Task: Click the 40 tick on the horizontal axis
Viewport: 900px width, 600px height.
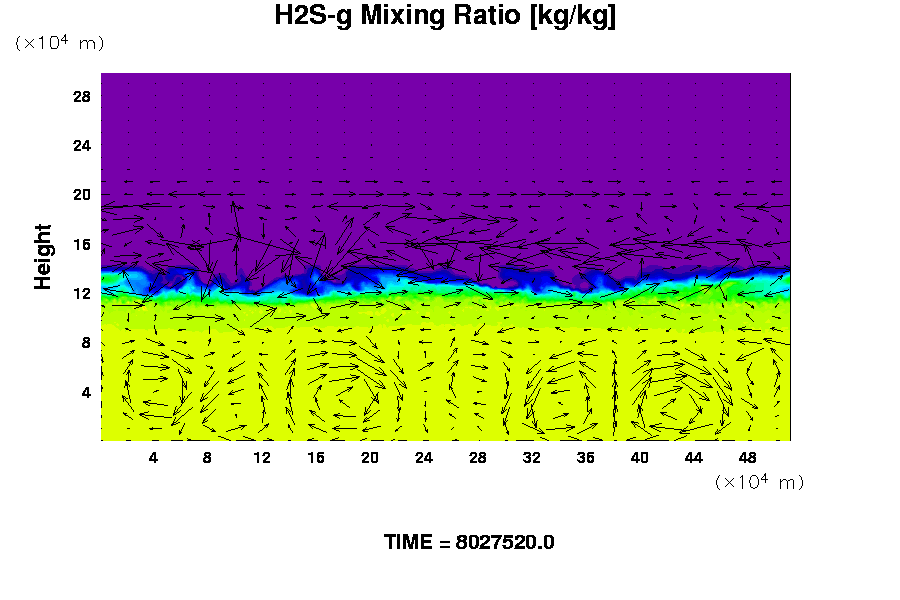Action: coord(640,457)
